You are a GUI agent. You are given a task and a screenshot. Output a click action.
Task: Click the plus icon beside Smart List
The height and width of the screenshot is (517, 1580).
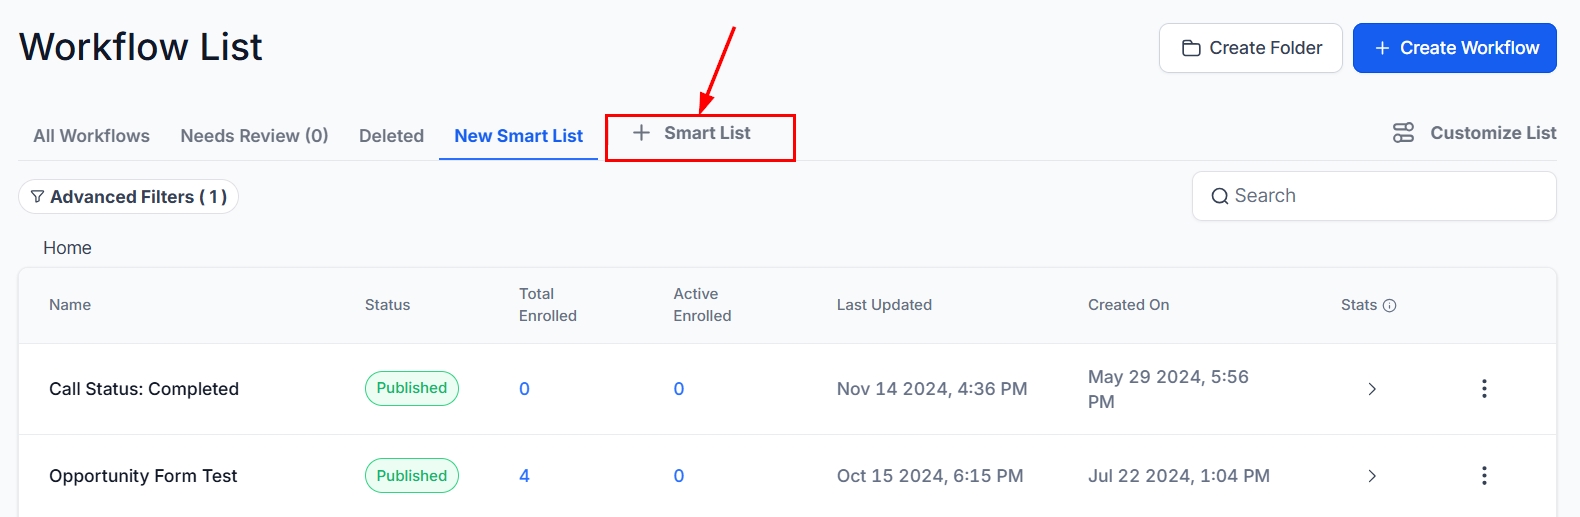pyautogui.click(x=642, y=133)
